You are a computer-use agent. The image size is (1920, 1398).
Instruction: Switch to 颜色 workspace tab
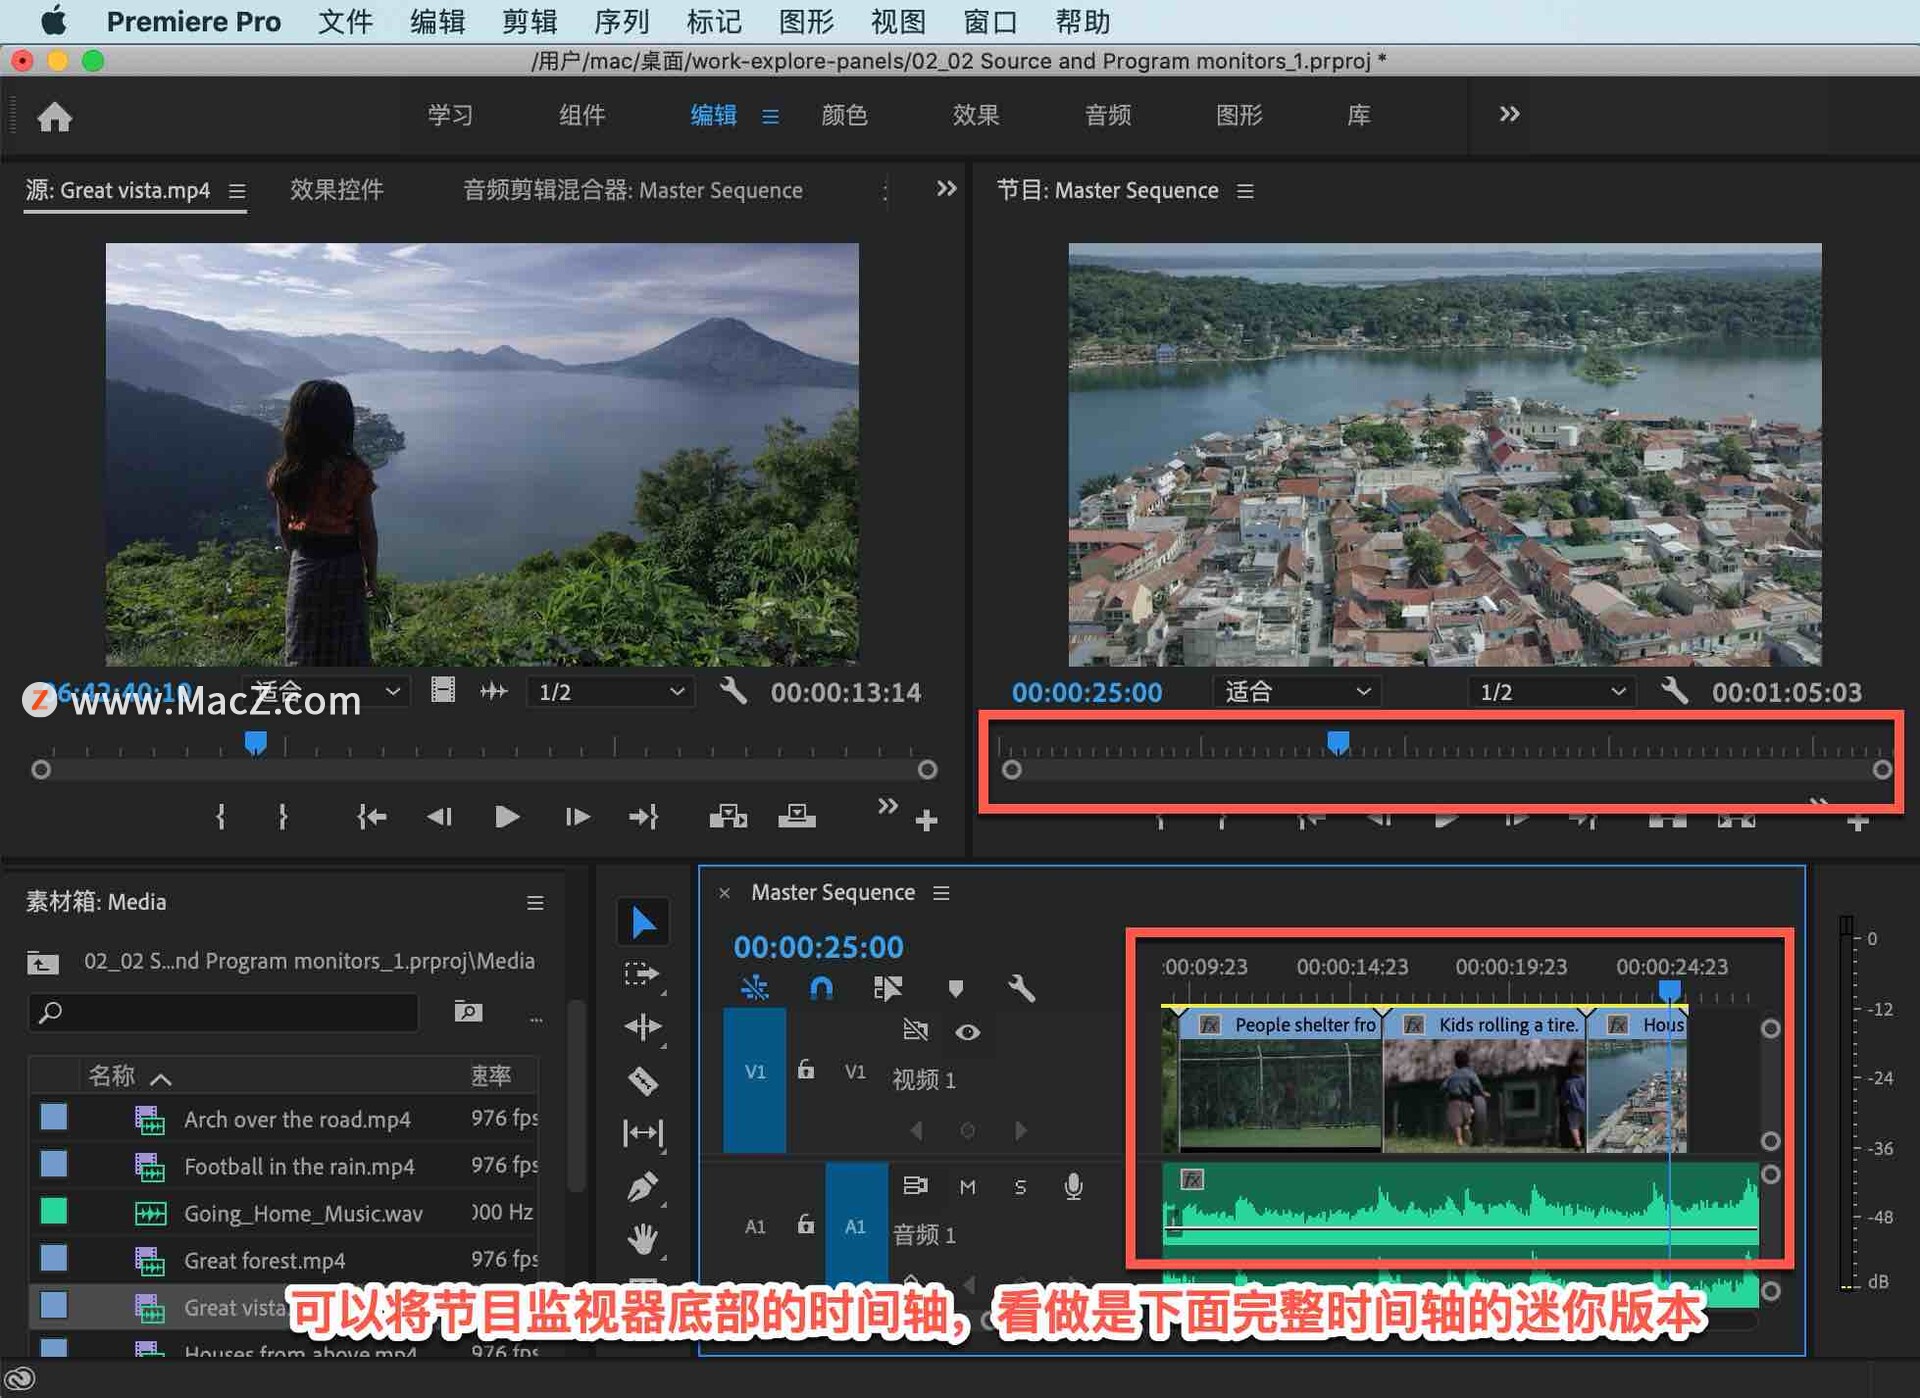coord(844,115)
